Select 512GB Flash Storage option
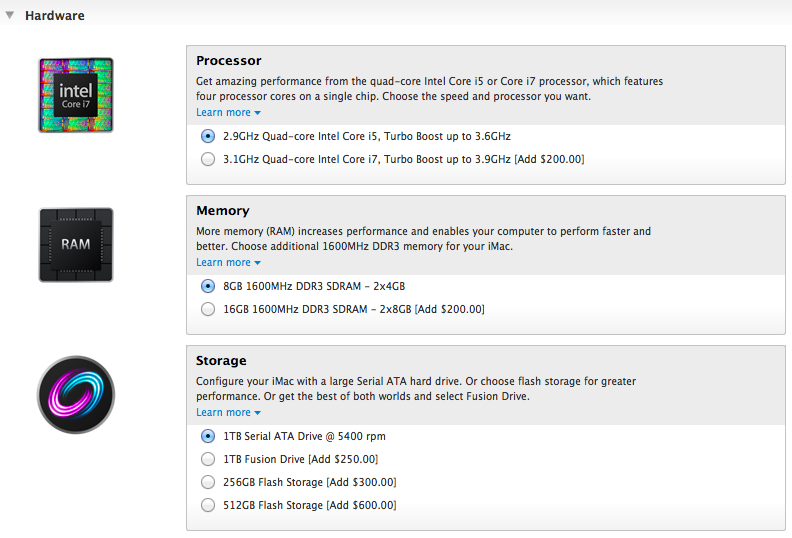This screenshot has width=792, height=538. coord(208,505)
